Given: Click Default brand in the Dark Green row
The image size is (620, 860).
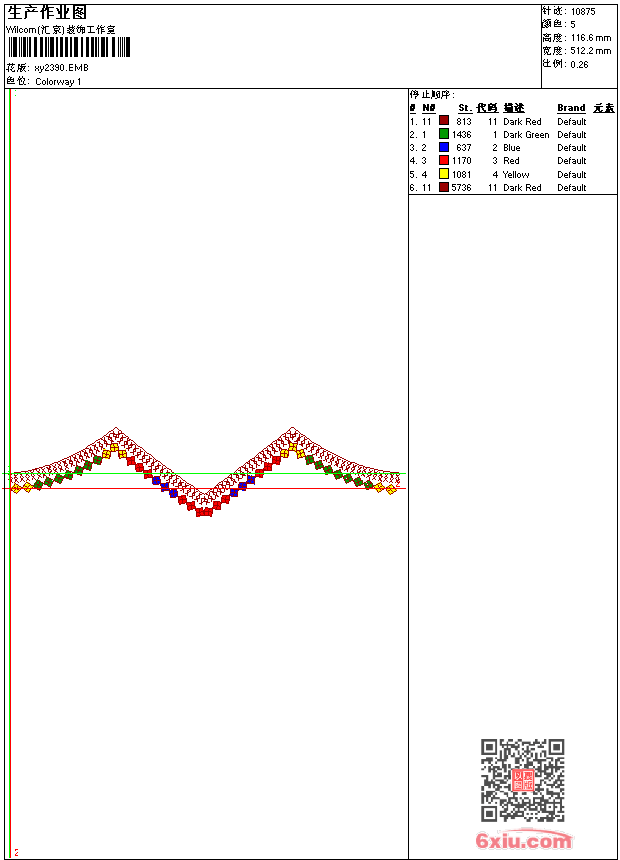Looking at the screenshot, I should (x=572, y=135).
